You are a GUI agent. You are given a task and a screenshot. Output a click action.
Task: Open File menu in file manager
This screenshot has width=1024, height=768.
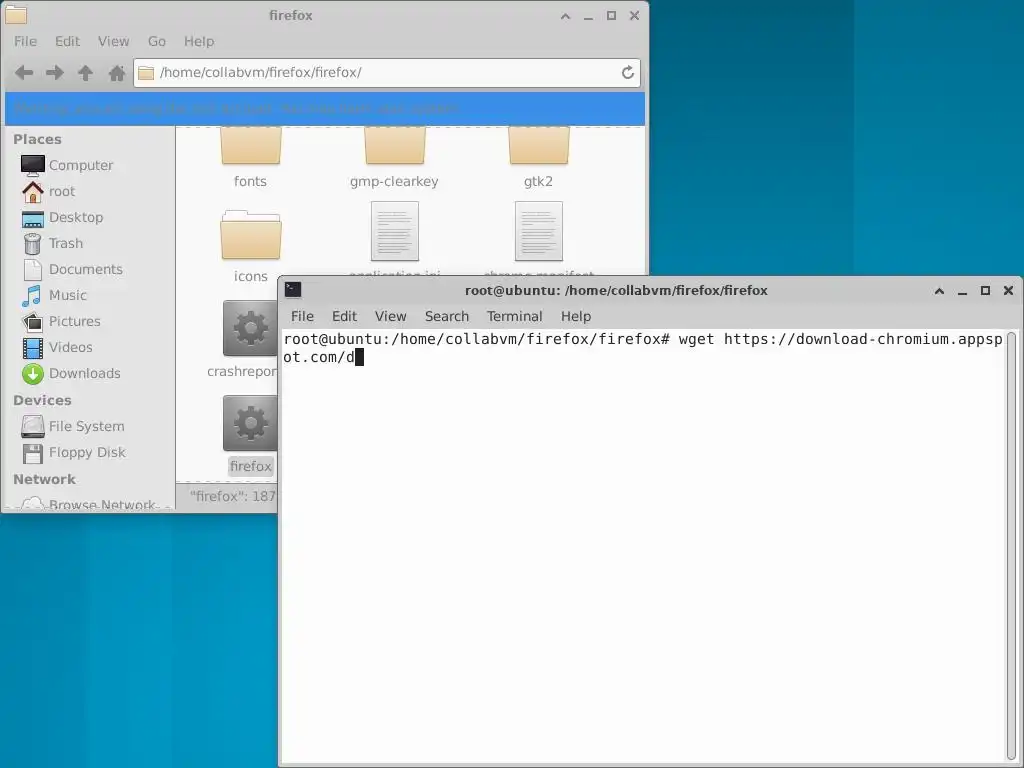click(25, 41)
